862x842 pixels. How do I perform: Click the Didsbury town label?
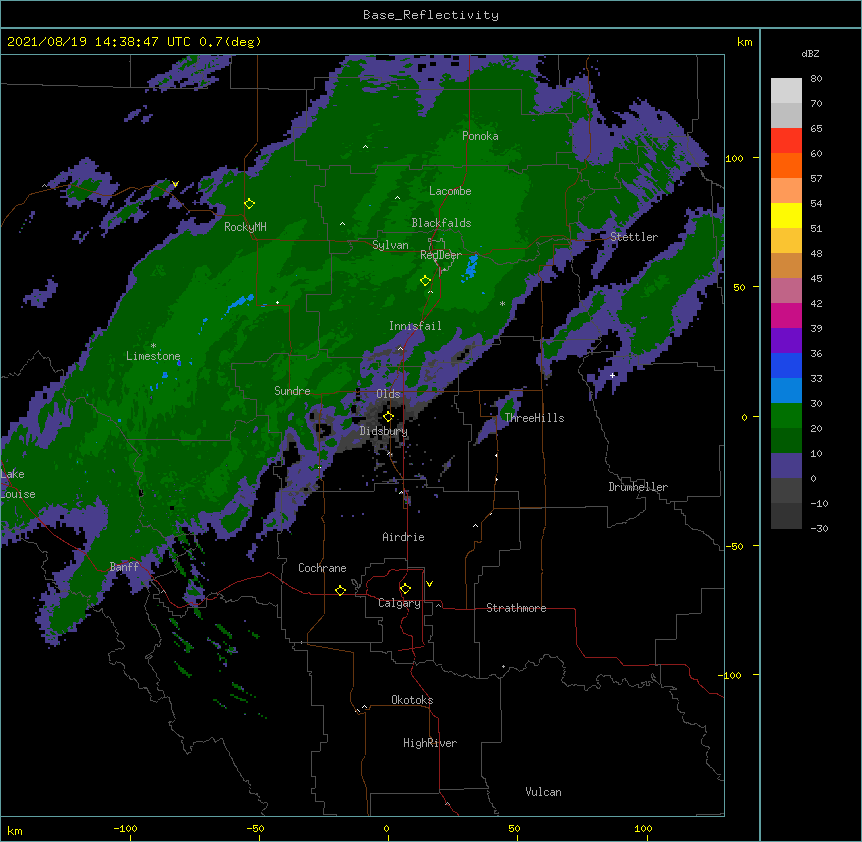[384, 431]
